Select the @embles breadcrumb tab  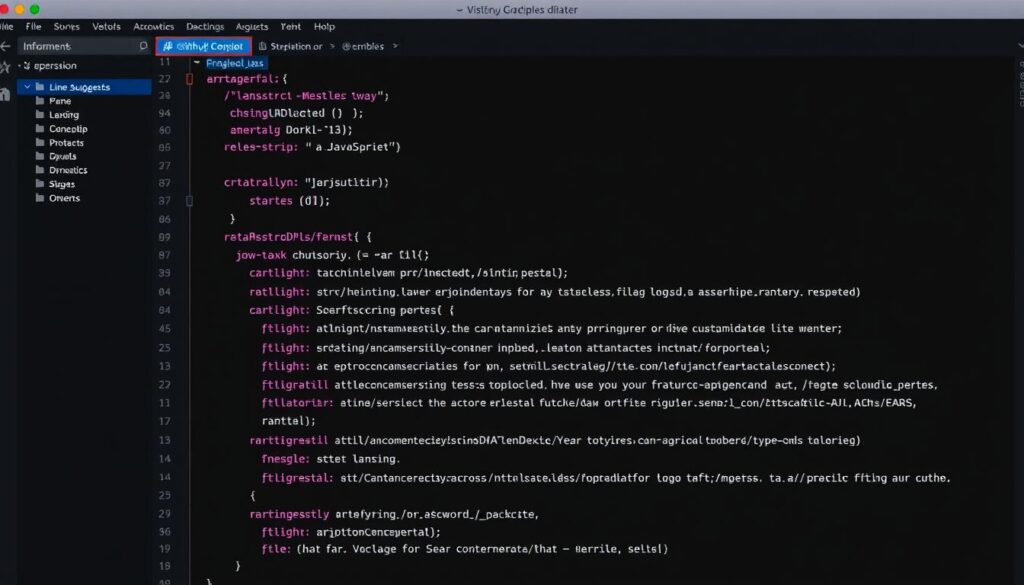tap(363, 46)
